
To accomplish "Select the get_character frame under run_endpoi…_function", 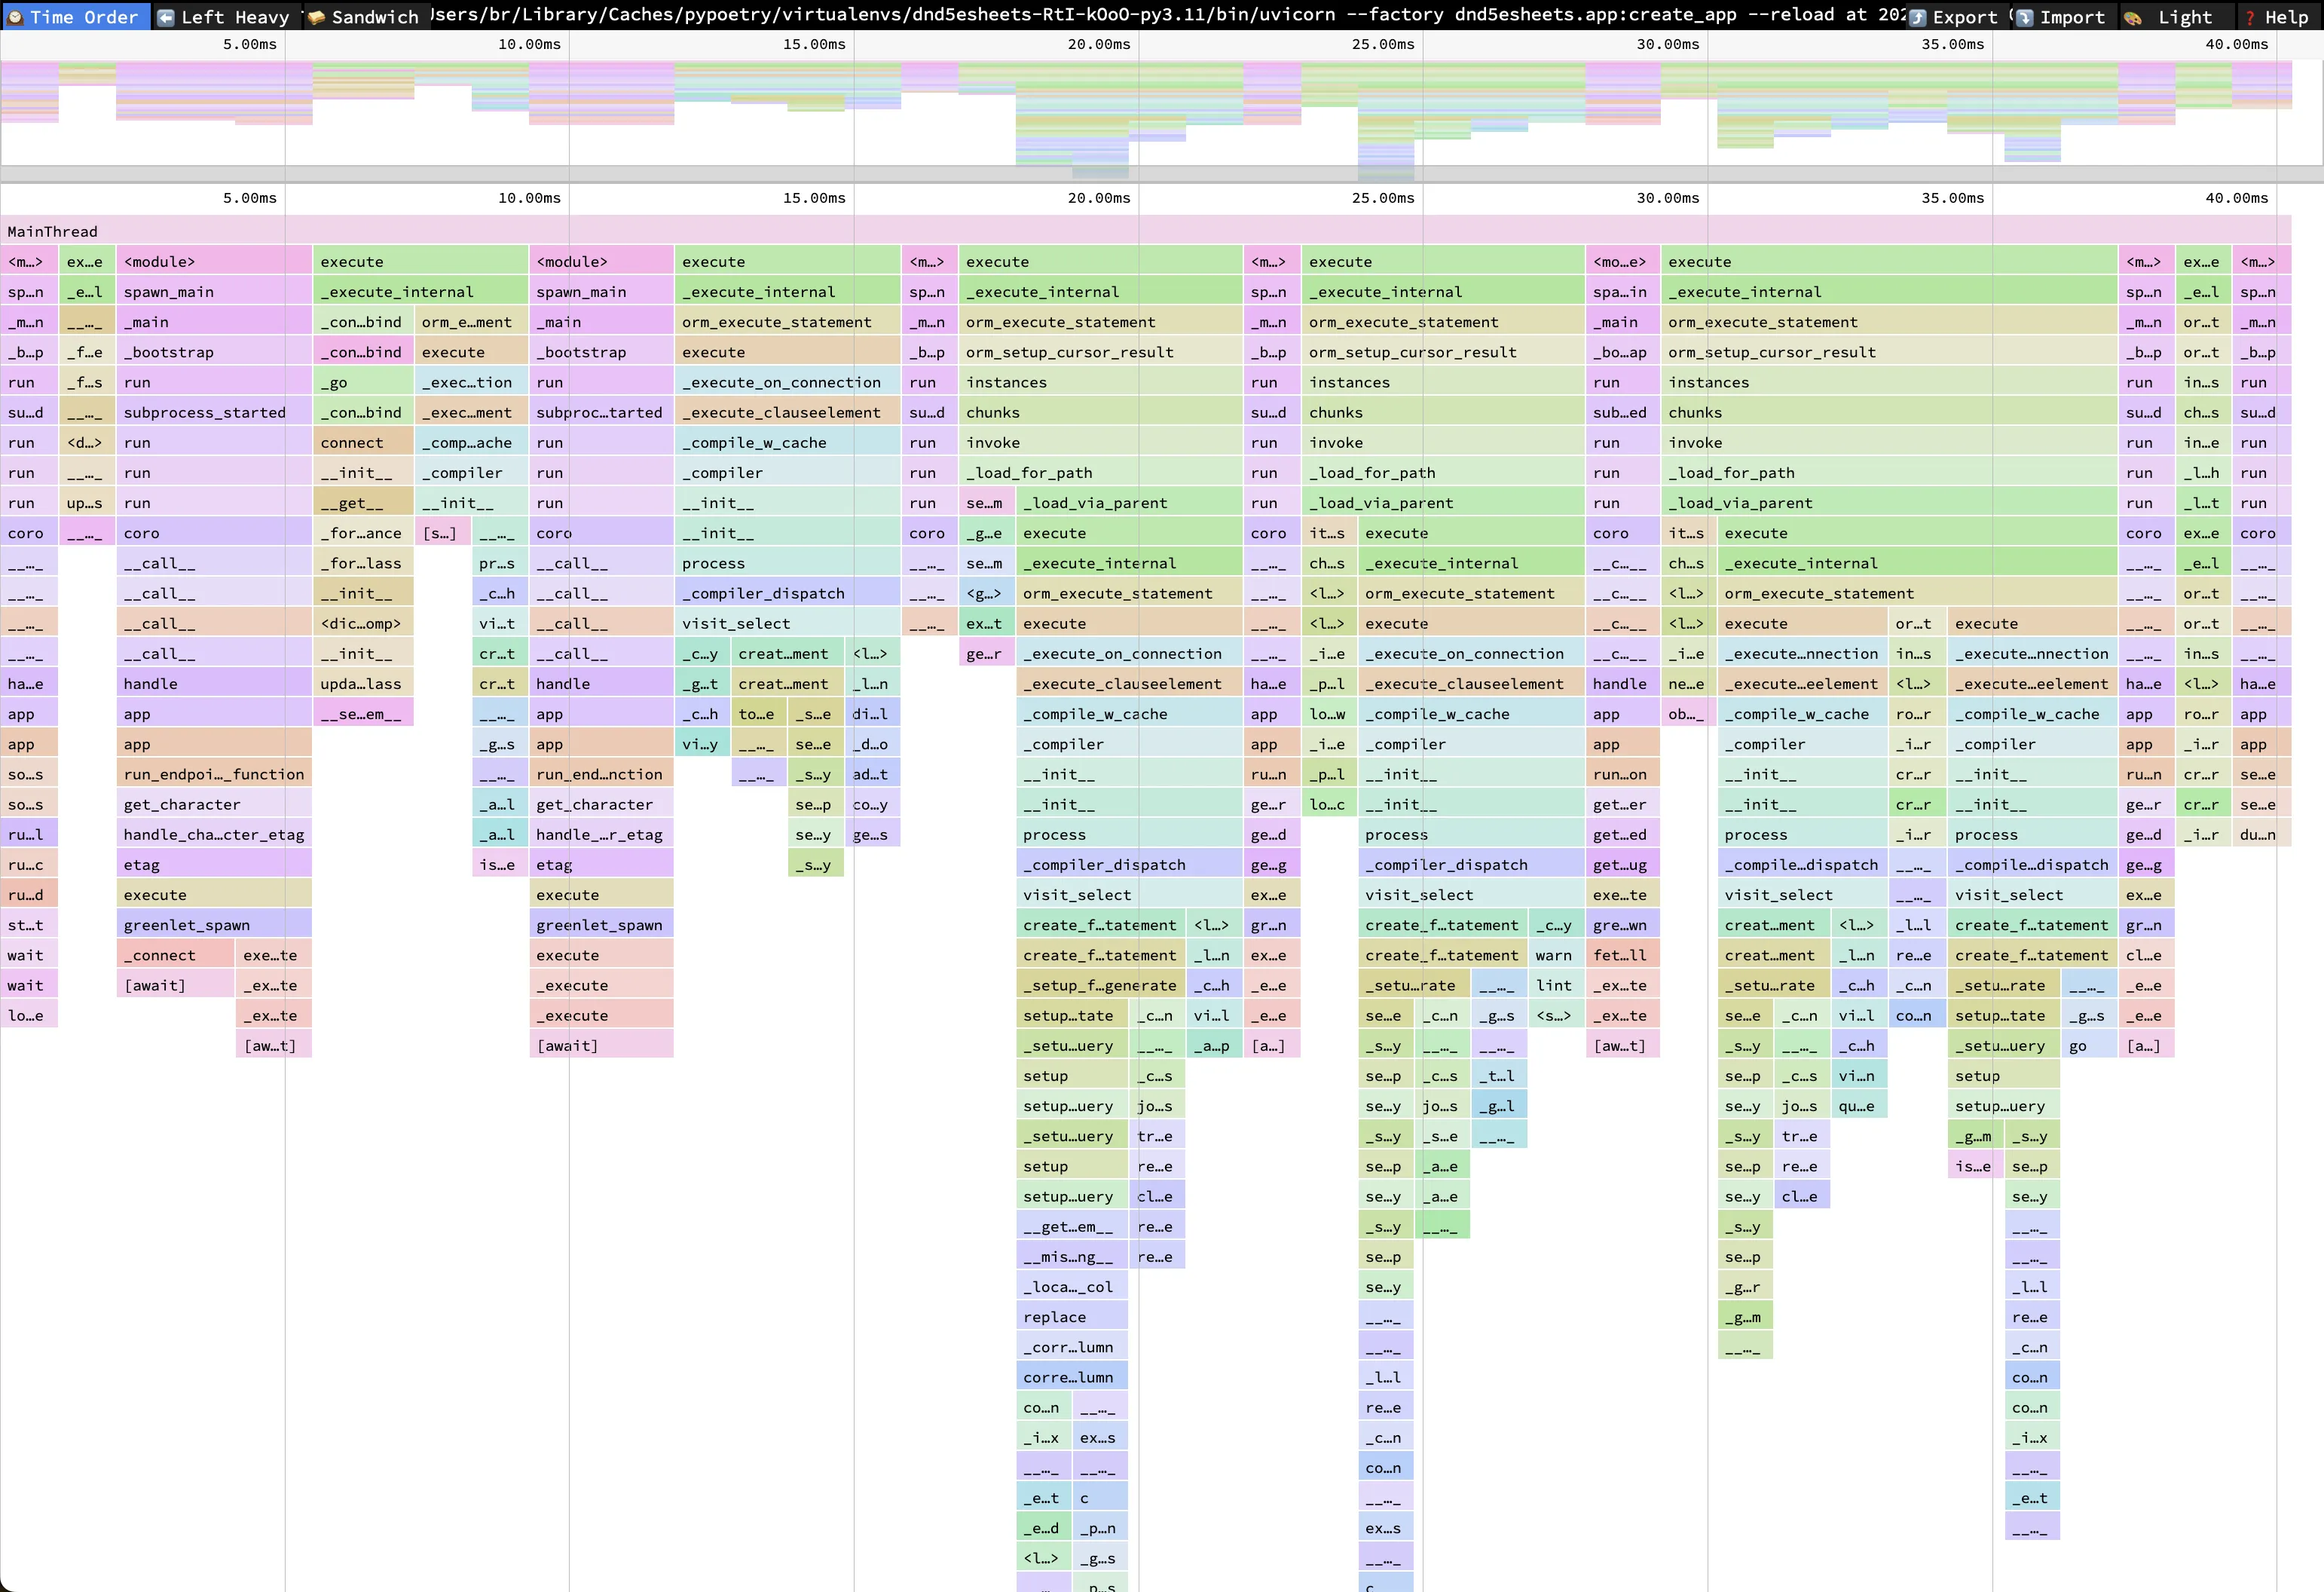I will click(182, 804).
